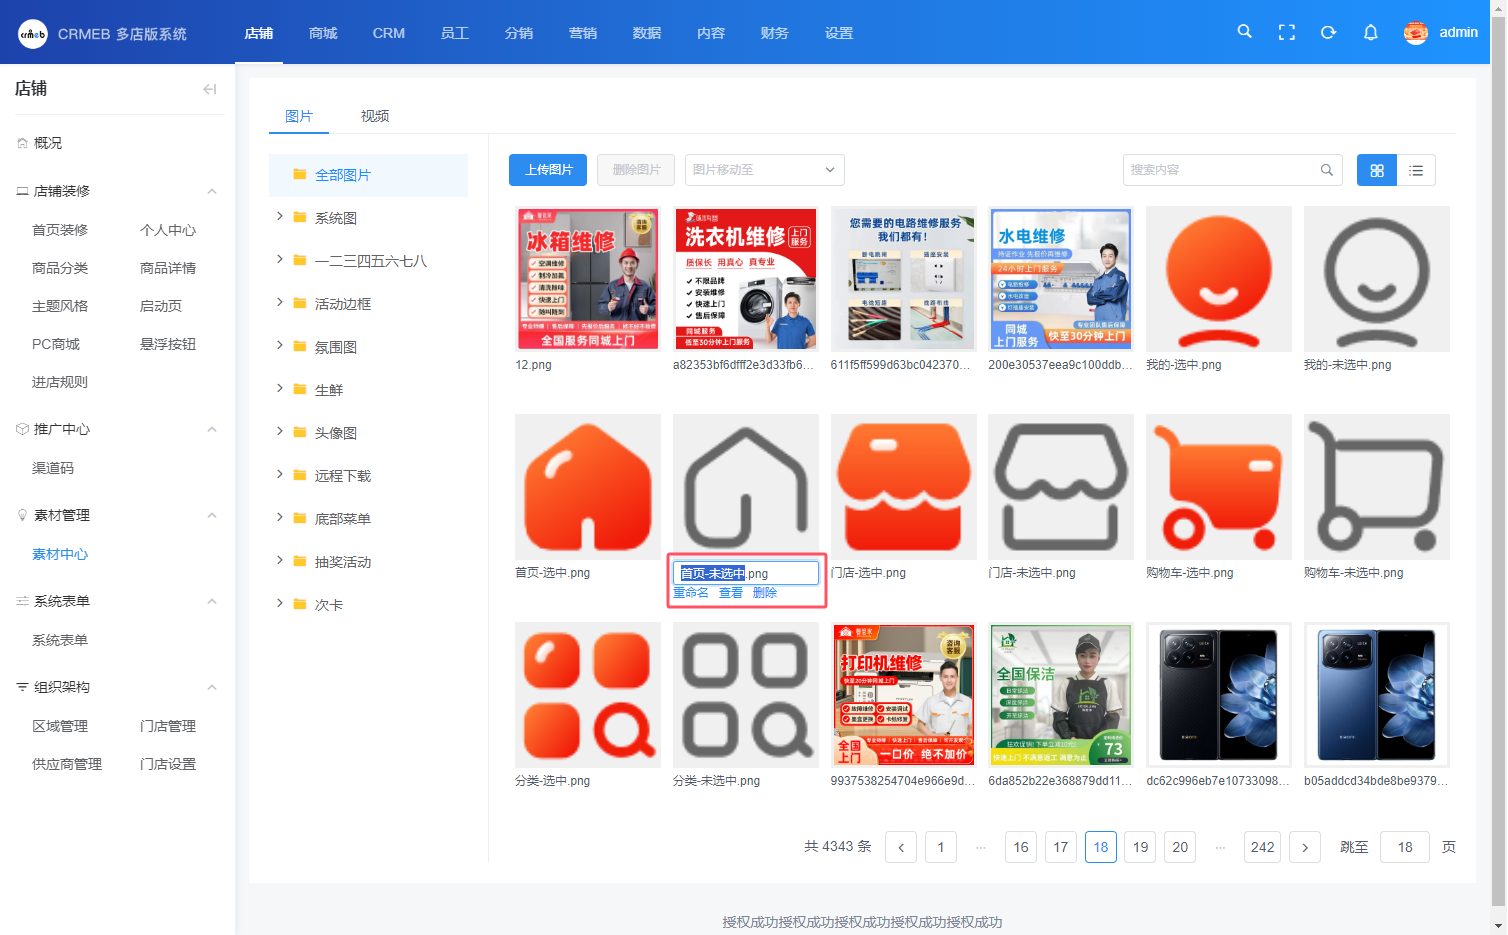
Task: Open the 设置 top menu
Action: [x=839, y=33]
